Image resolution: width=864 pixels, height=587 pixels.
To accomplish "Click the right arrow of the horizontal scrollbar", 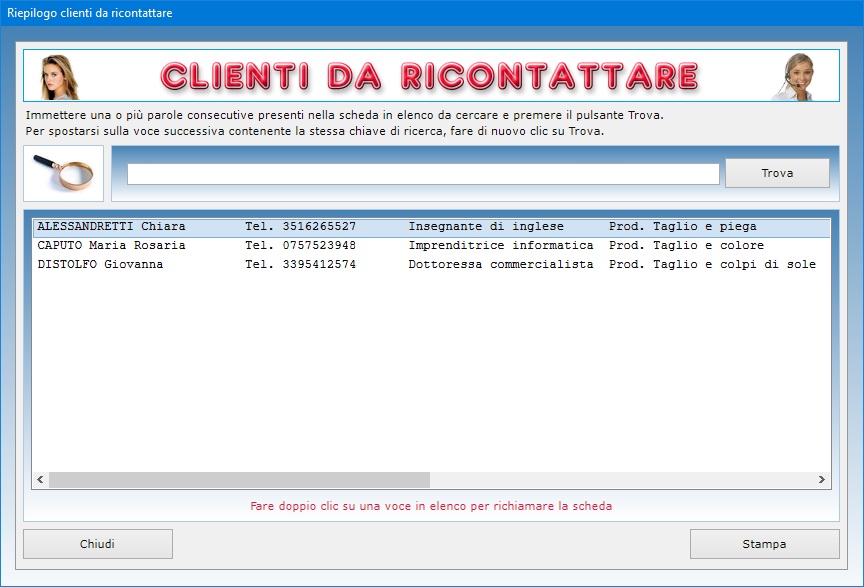I will (x=822, y=480).
